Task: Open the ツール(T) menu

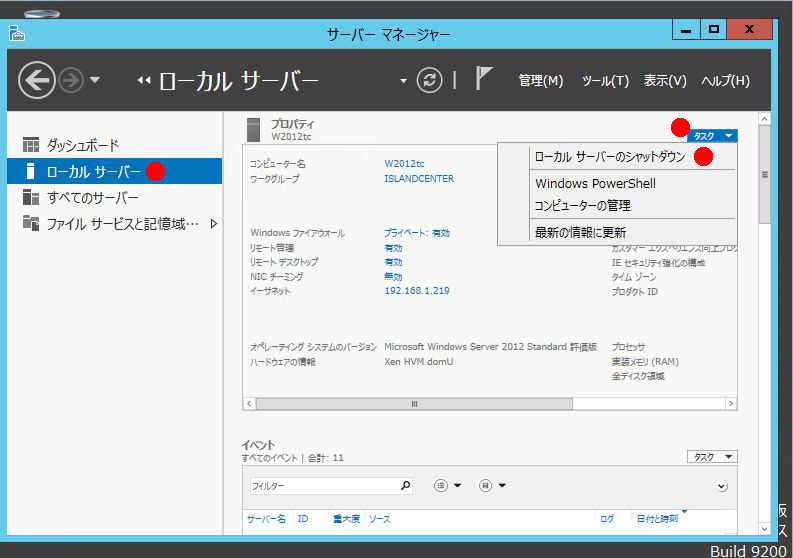Action: (605, 80)
